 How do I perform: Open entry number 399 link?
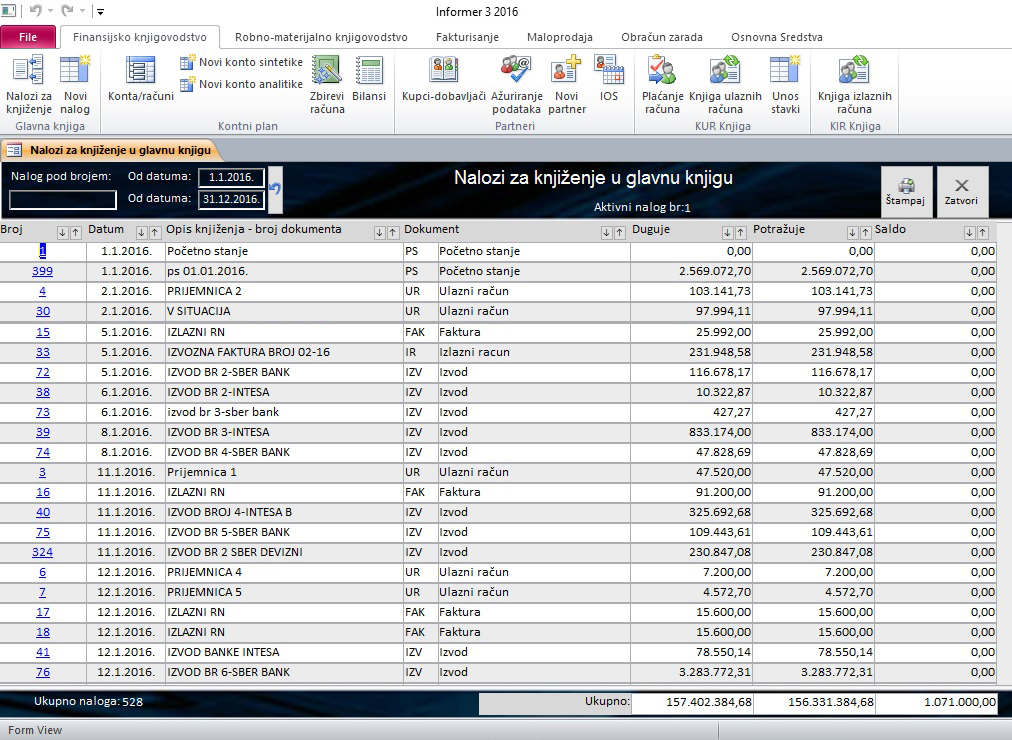click(x=43, y=271)
